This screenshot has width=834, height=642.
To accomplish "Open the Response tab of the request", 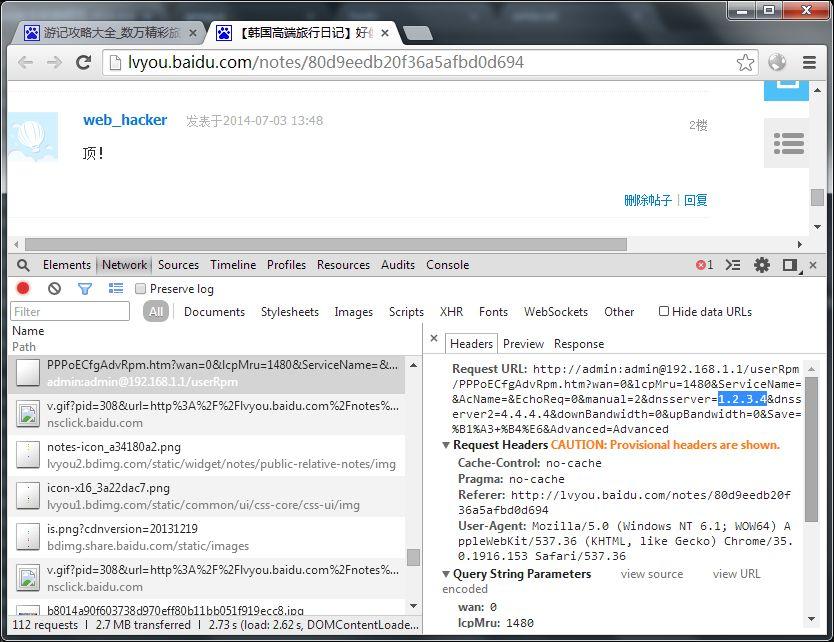I will pos(579,344).
